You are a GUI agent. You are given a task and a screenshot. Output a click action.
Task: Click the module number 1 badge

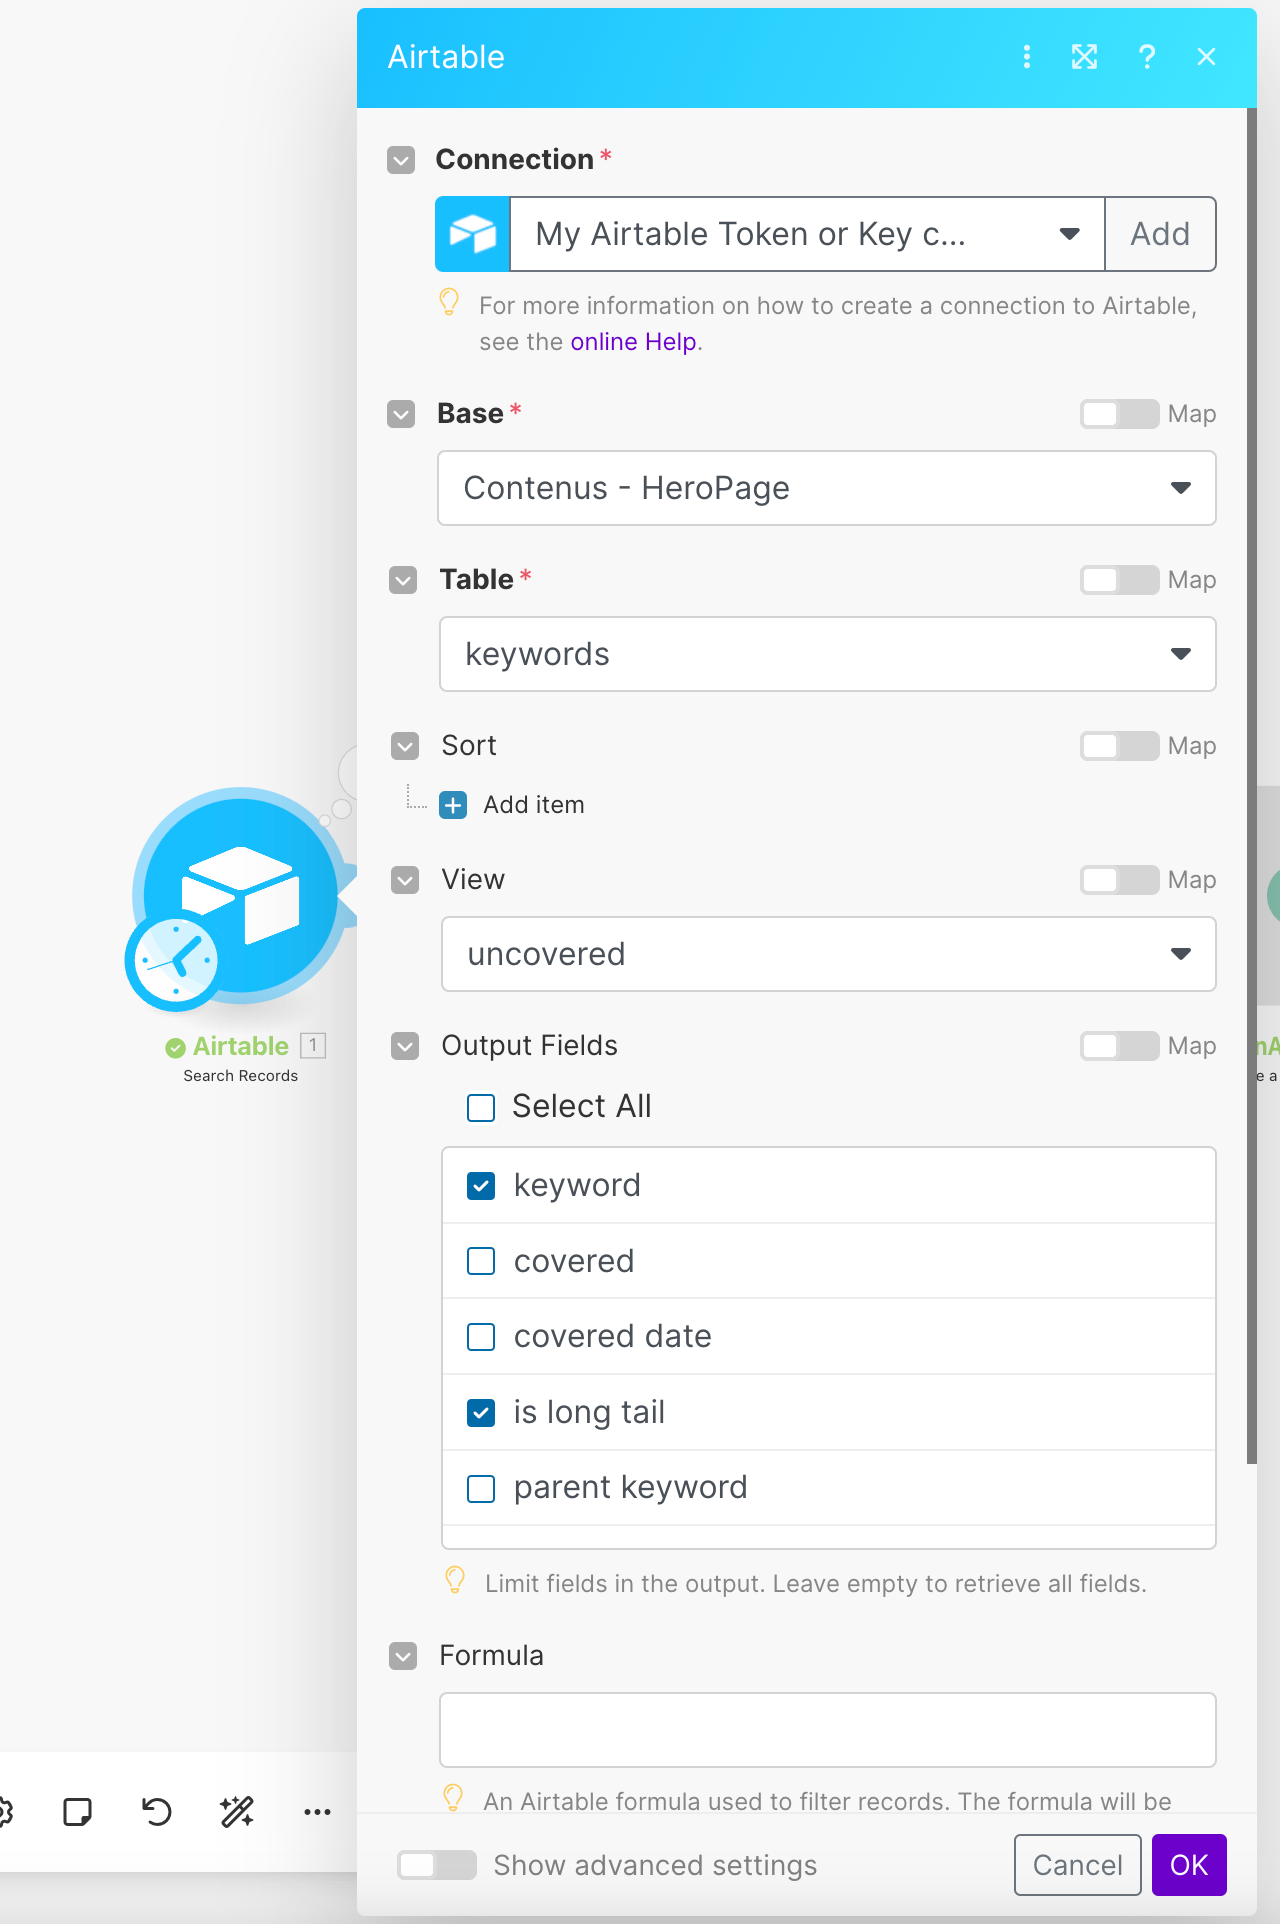click(x=313, y=1046)
